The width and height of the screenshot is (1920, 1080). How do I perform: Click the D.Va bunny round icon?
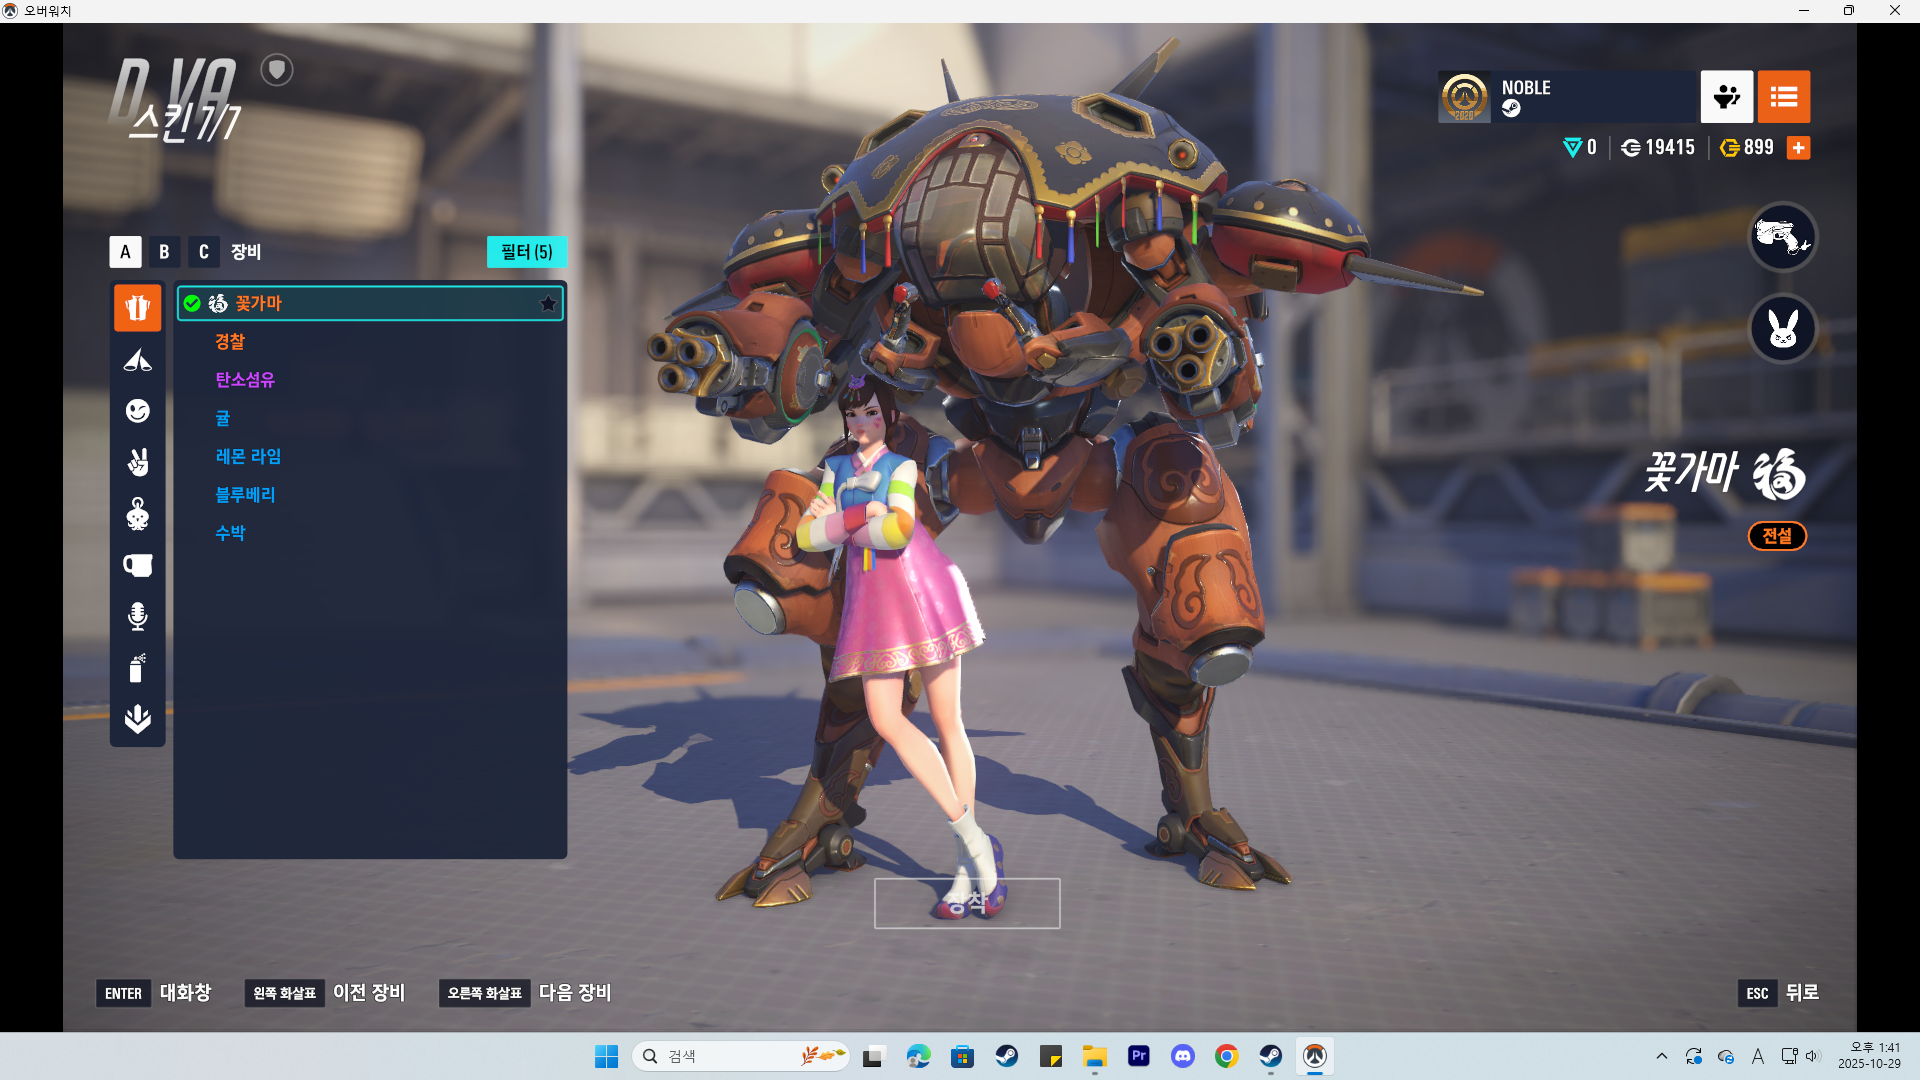pos(1782,328)
